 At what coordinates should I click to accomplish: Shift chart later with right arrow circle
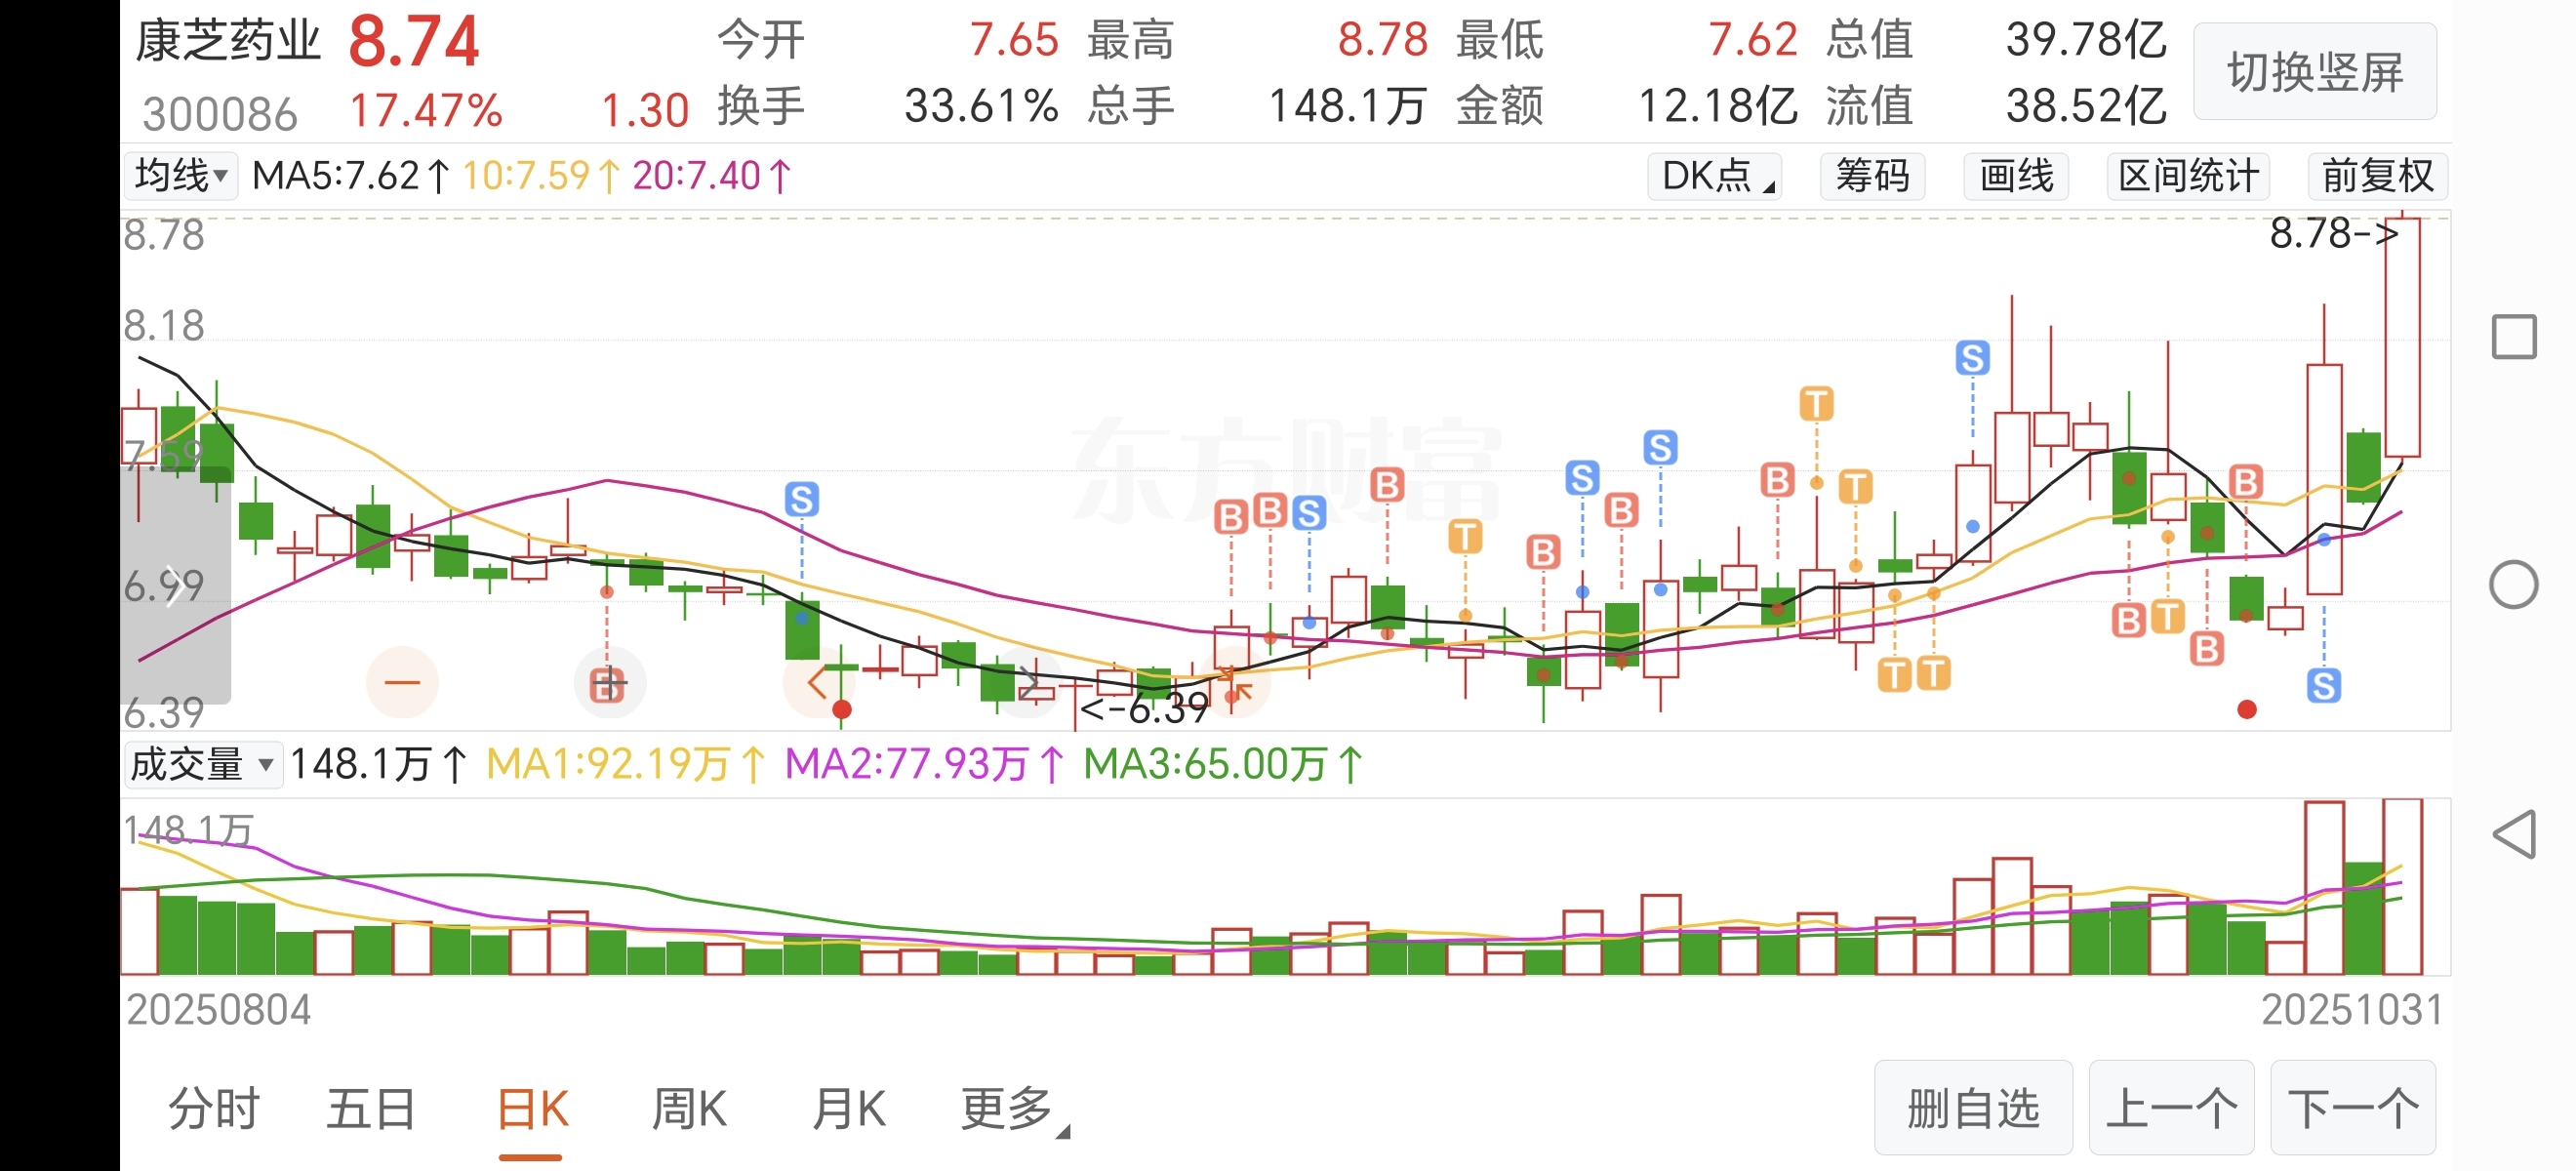tap(1028, 683)
